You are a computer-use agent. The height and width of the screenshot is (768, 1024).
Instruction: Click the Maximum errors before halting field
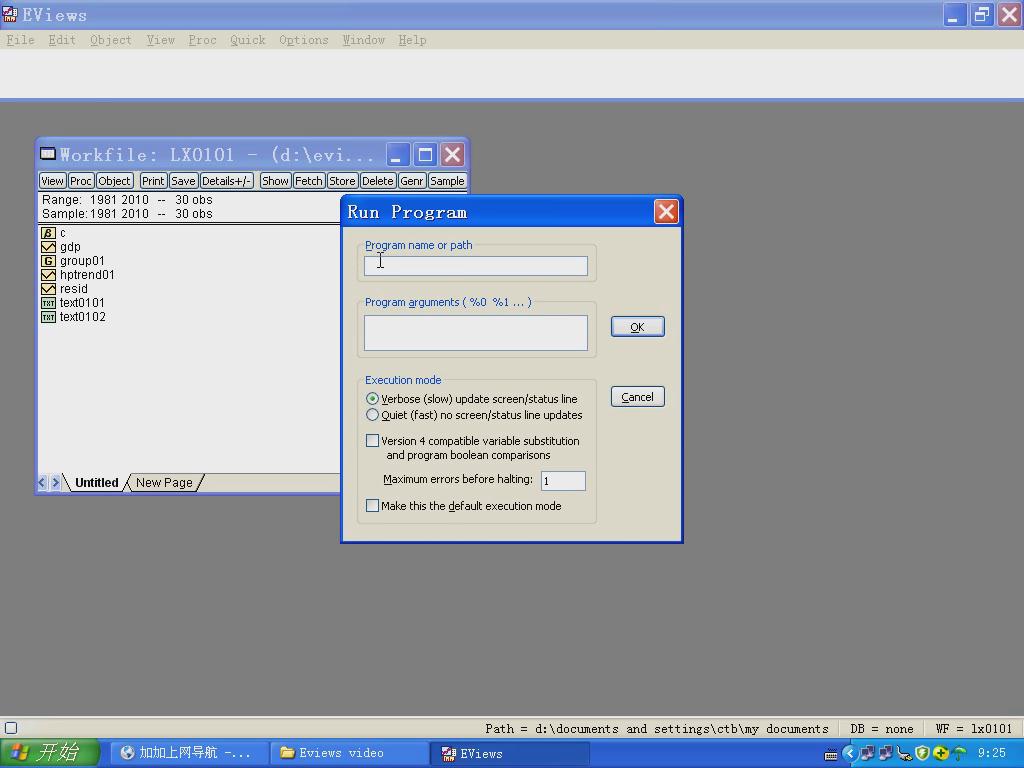pyautogui.click(x=563, y=481)
